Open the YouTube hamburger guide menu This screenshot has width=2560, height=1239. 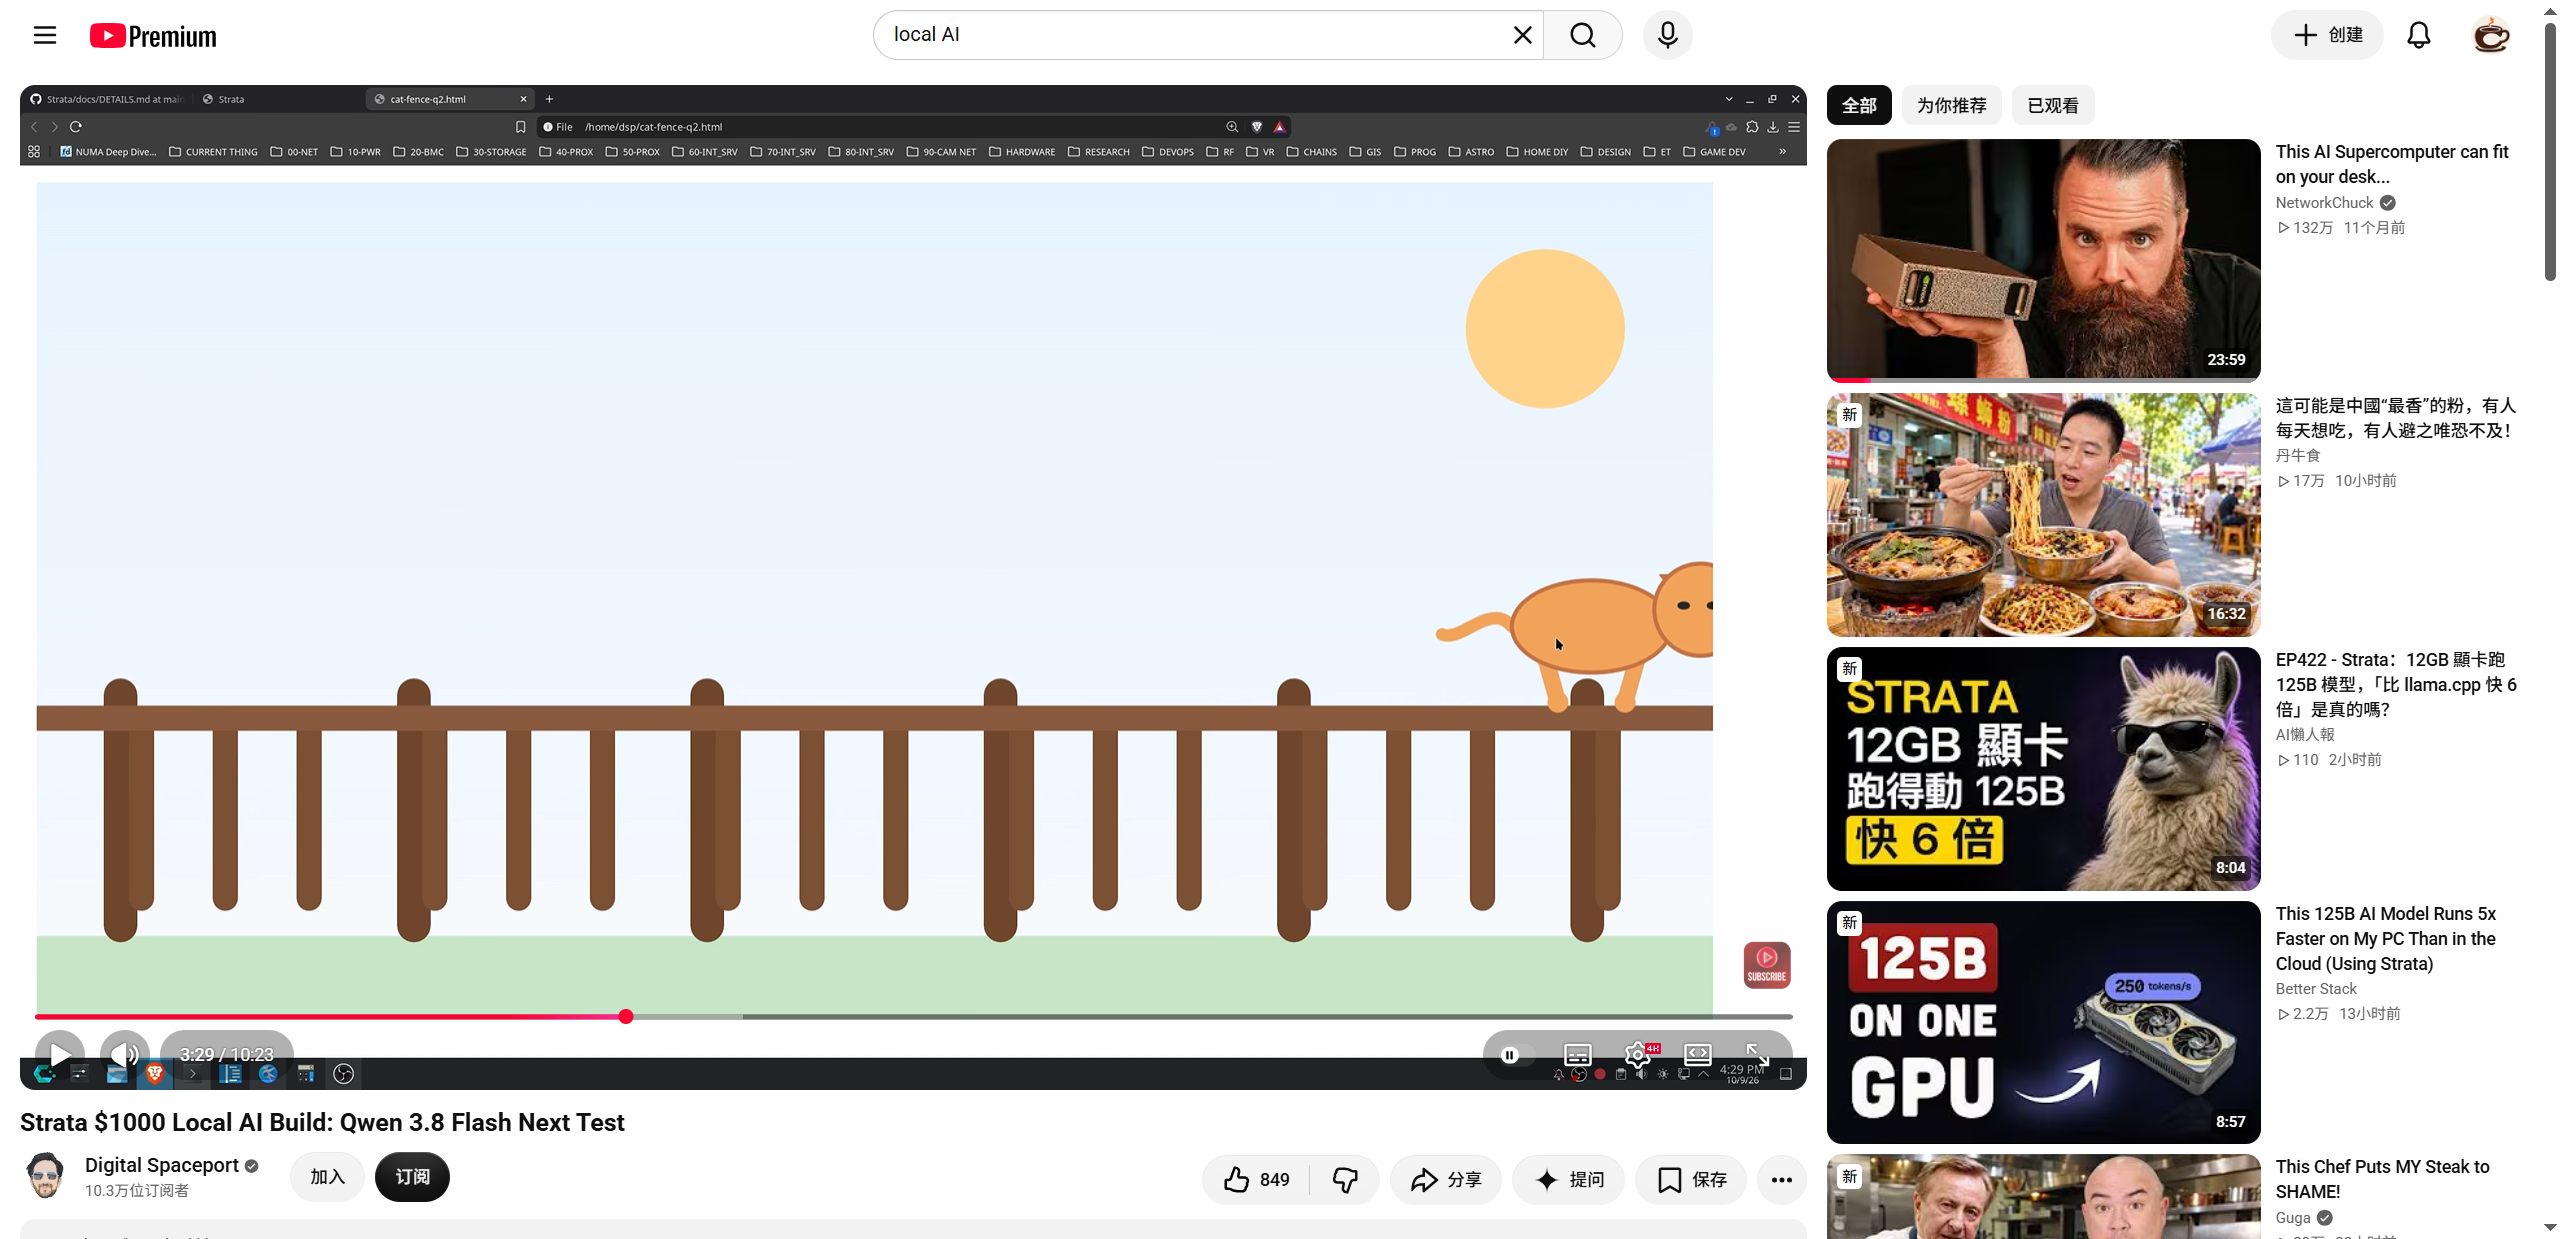click(45, 36)
